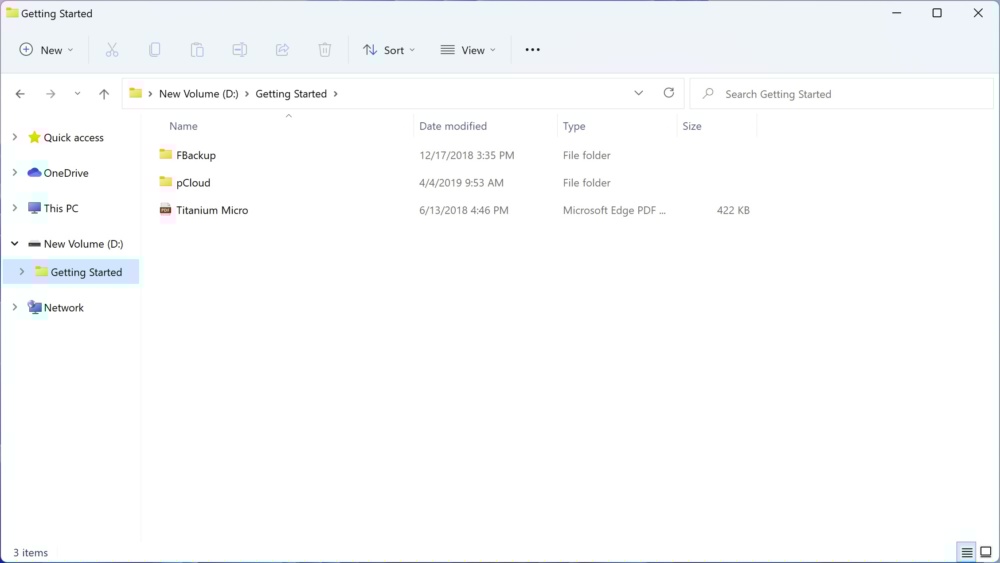Collapse New Volume (D:) tree node
This screenshot has height=563, width=1000.
tap(15, 244)
